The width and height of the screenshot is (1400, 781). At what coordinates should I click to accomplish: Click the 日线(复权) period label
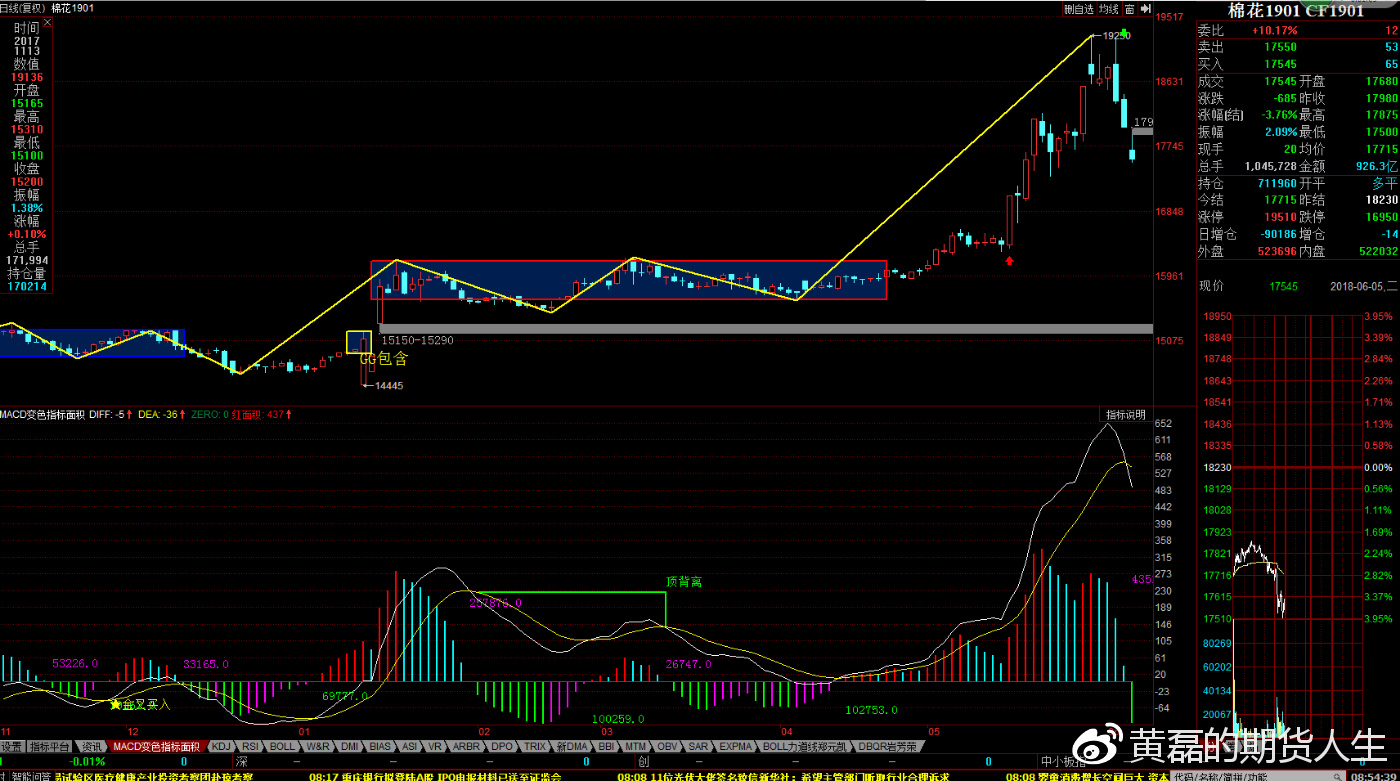point(23,7)
